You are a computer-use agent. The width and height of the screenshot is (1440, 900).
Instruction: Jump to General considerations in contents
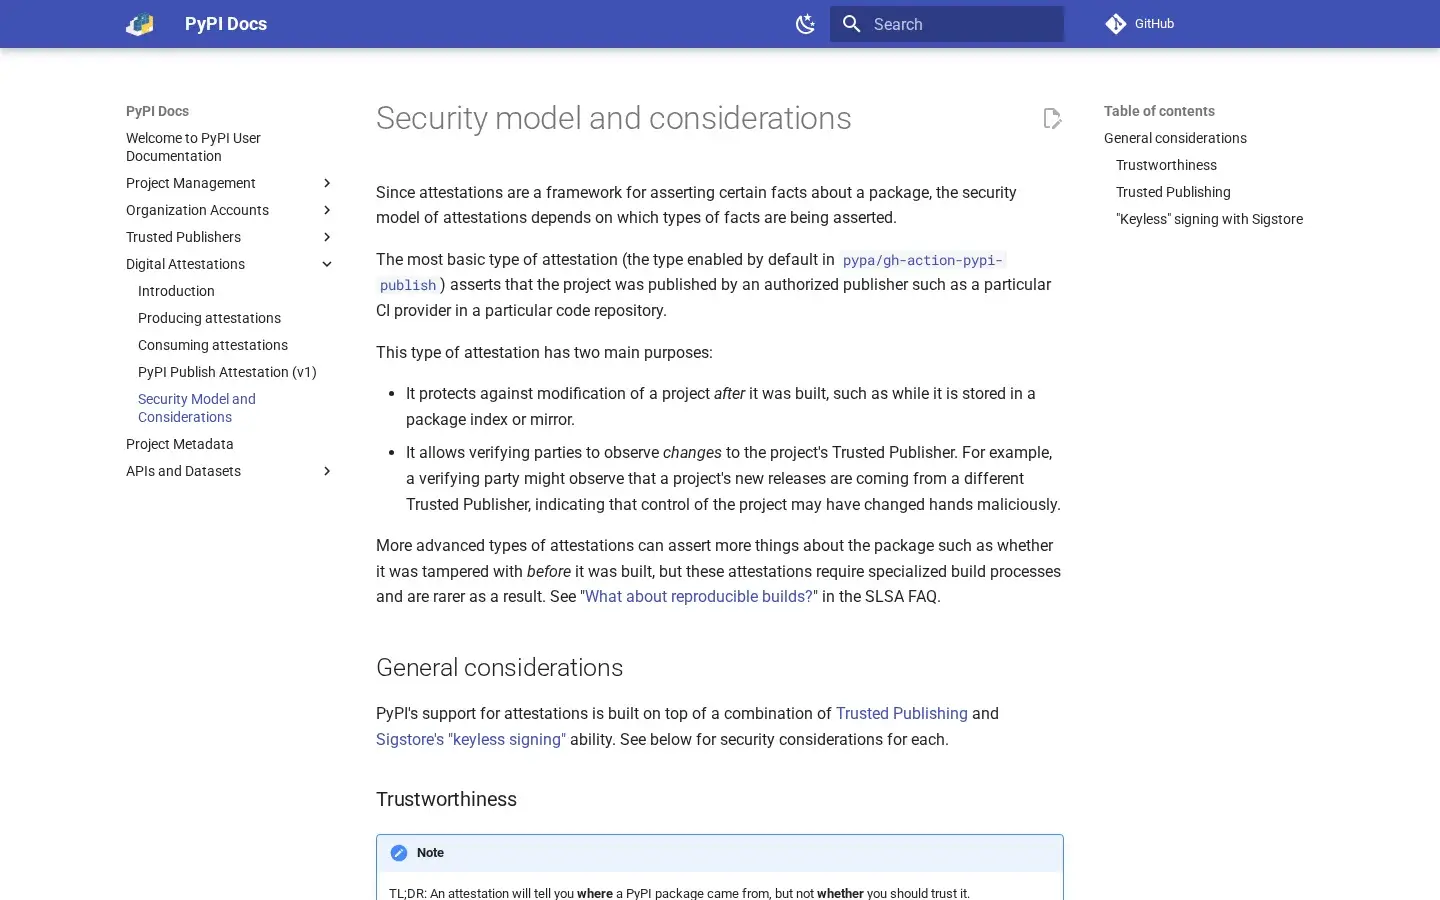click(1176, 138)
